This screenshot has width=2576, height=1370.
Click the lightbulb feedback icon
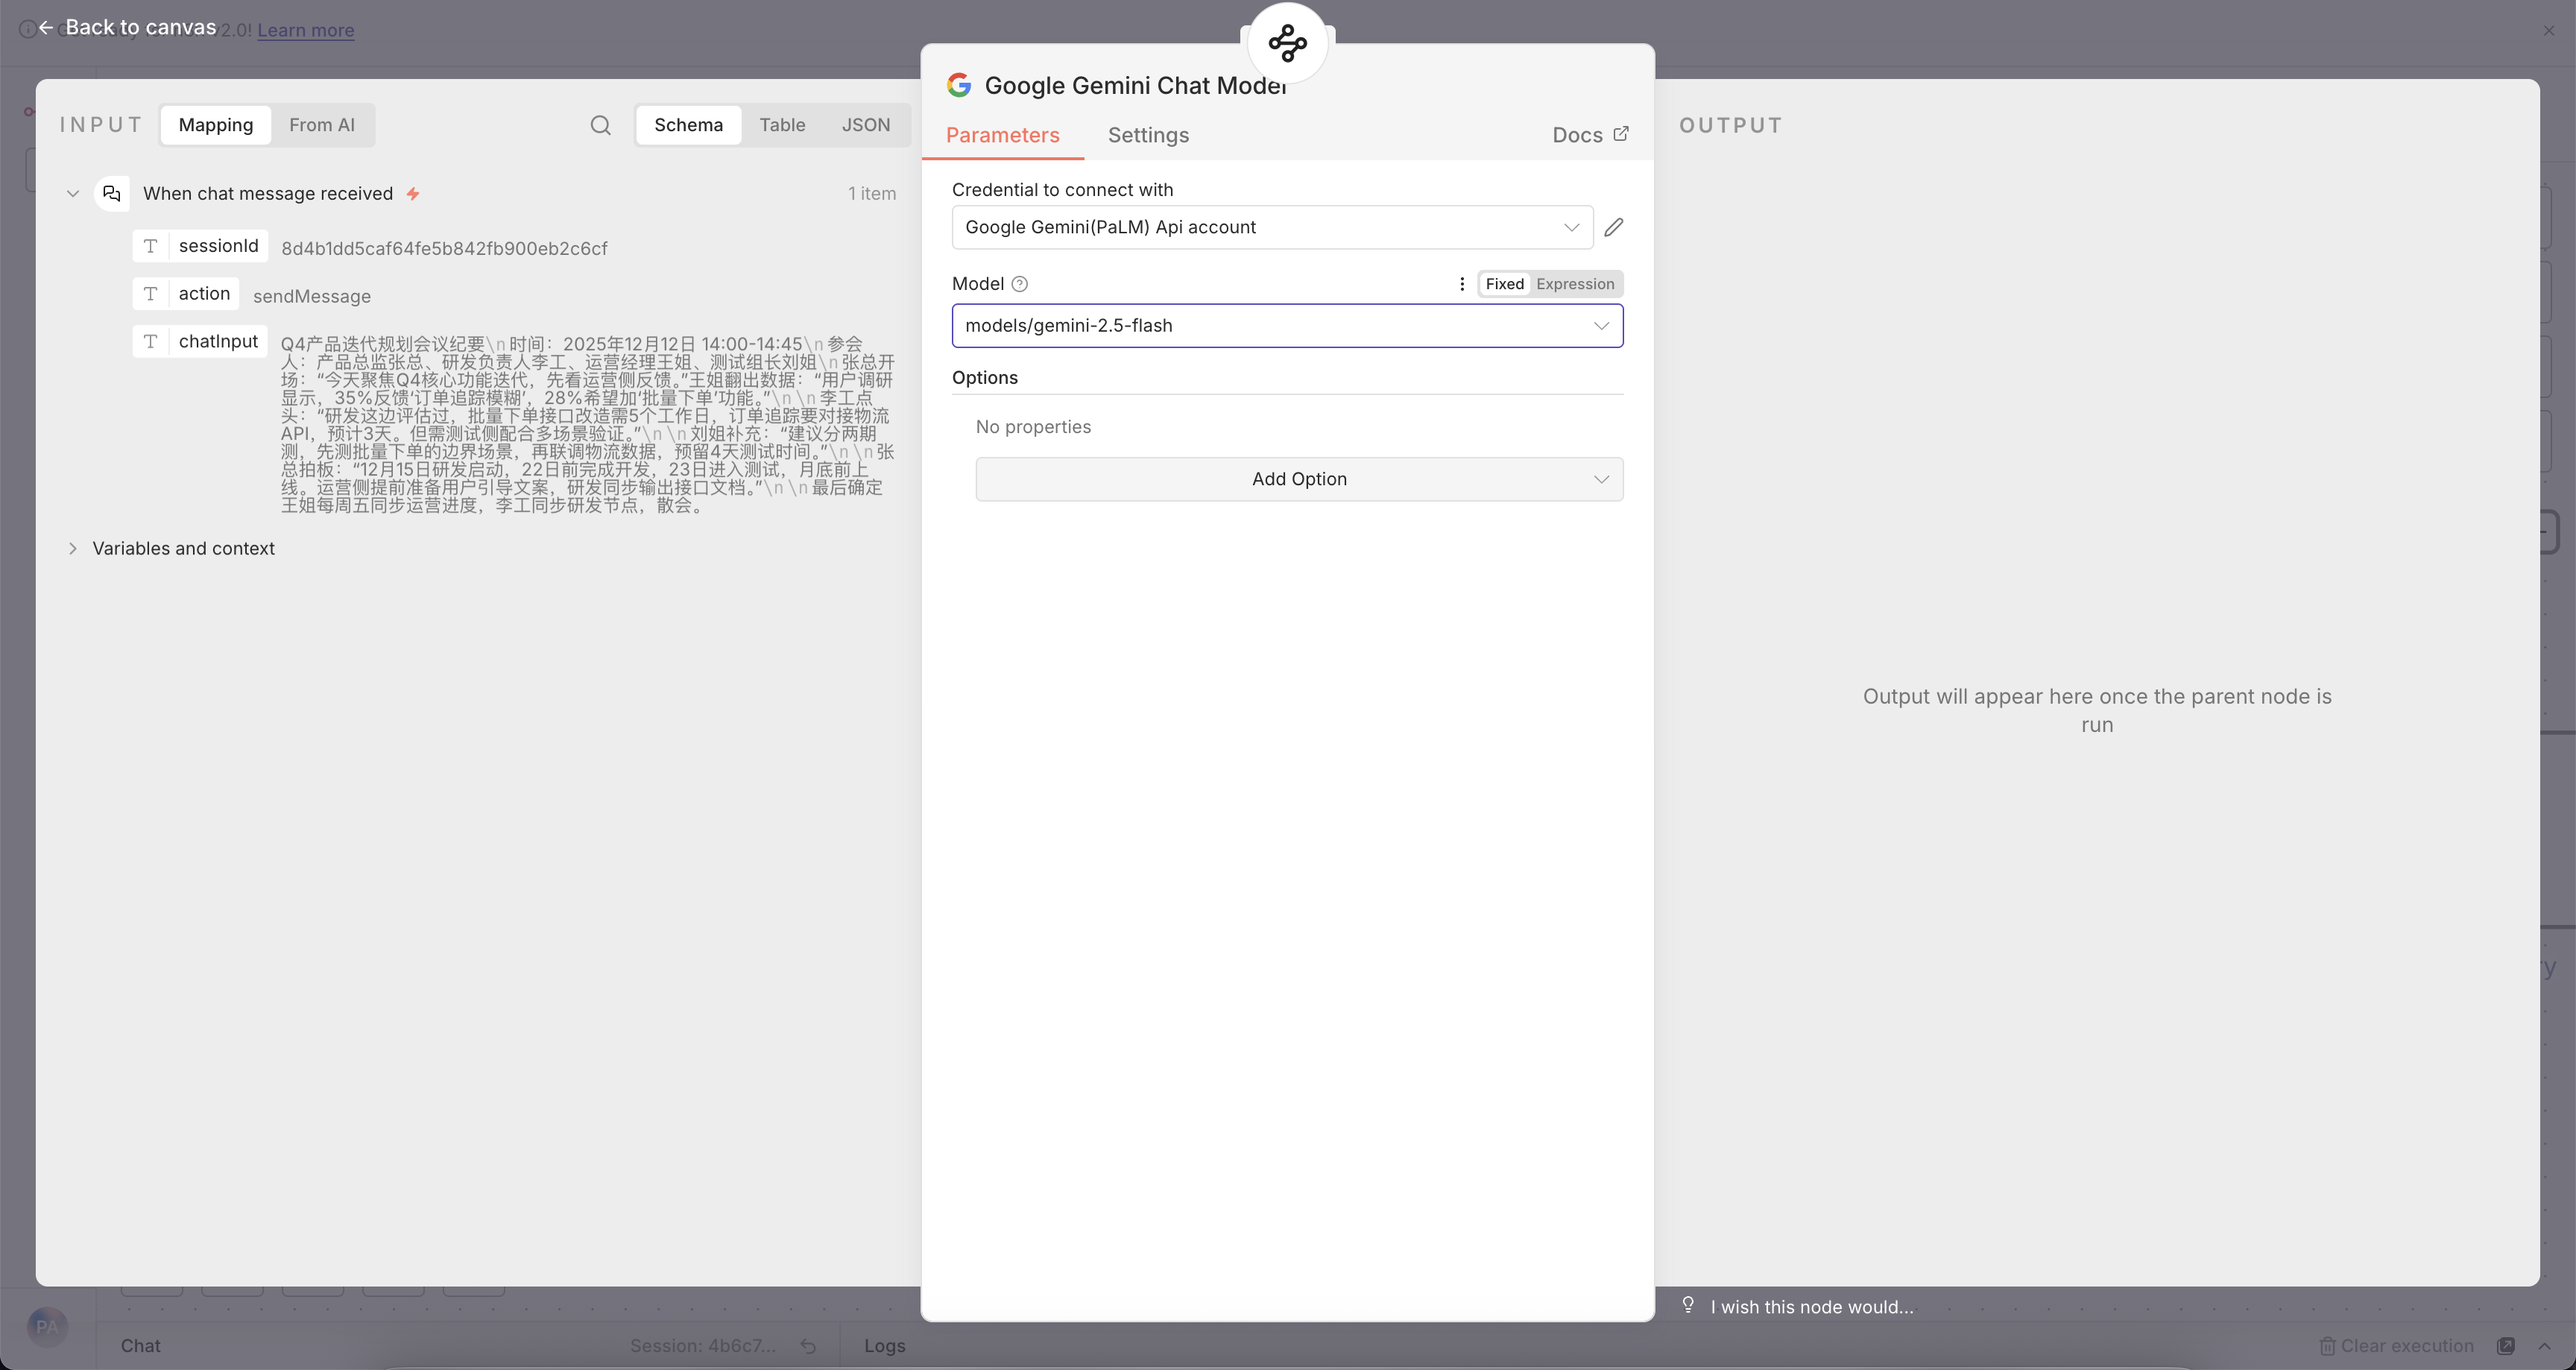1688,1305
